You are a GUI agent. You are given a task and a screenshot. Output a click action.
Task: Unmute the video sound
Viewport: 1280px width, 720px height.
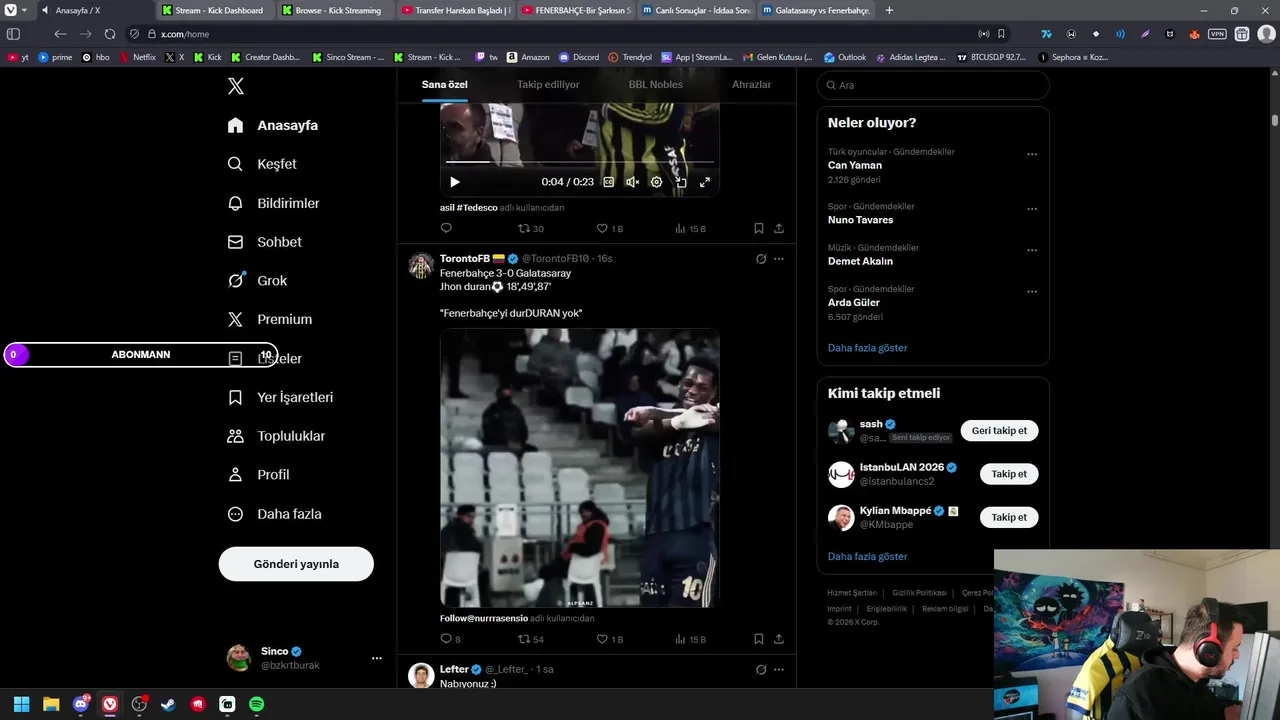(x=632, y=182)
